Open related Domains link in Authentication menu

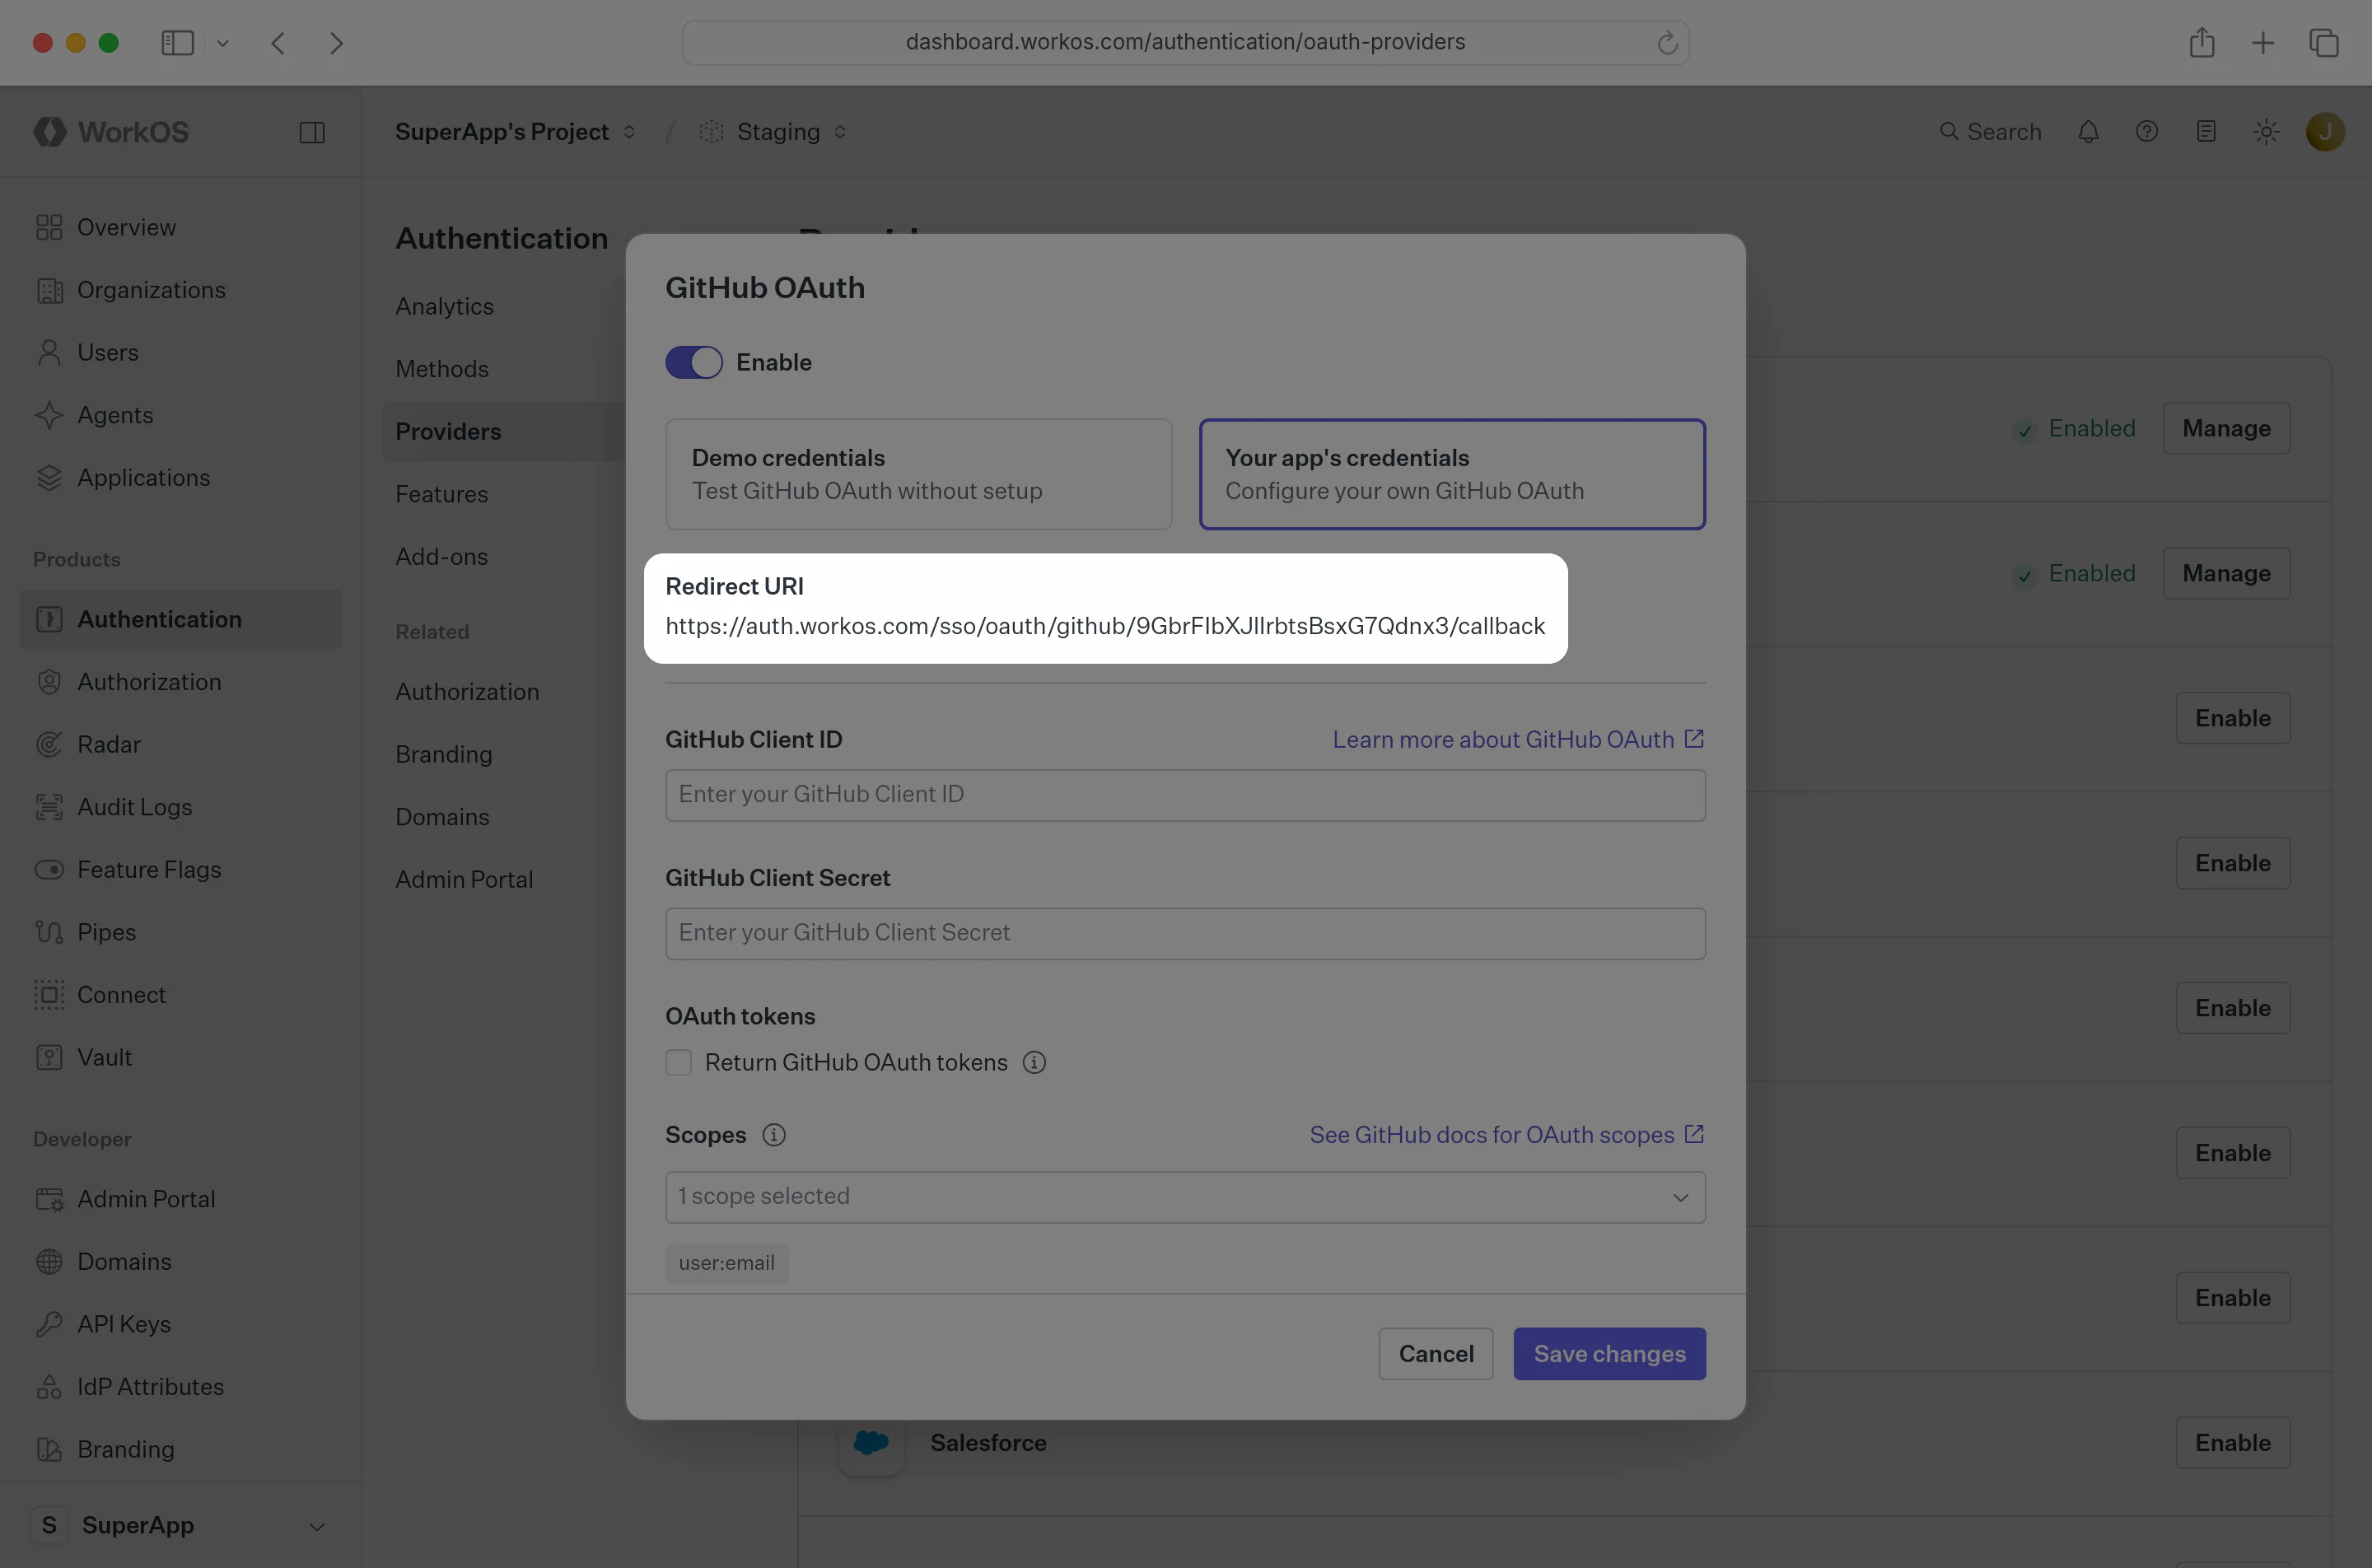coord(442,817)
